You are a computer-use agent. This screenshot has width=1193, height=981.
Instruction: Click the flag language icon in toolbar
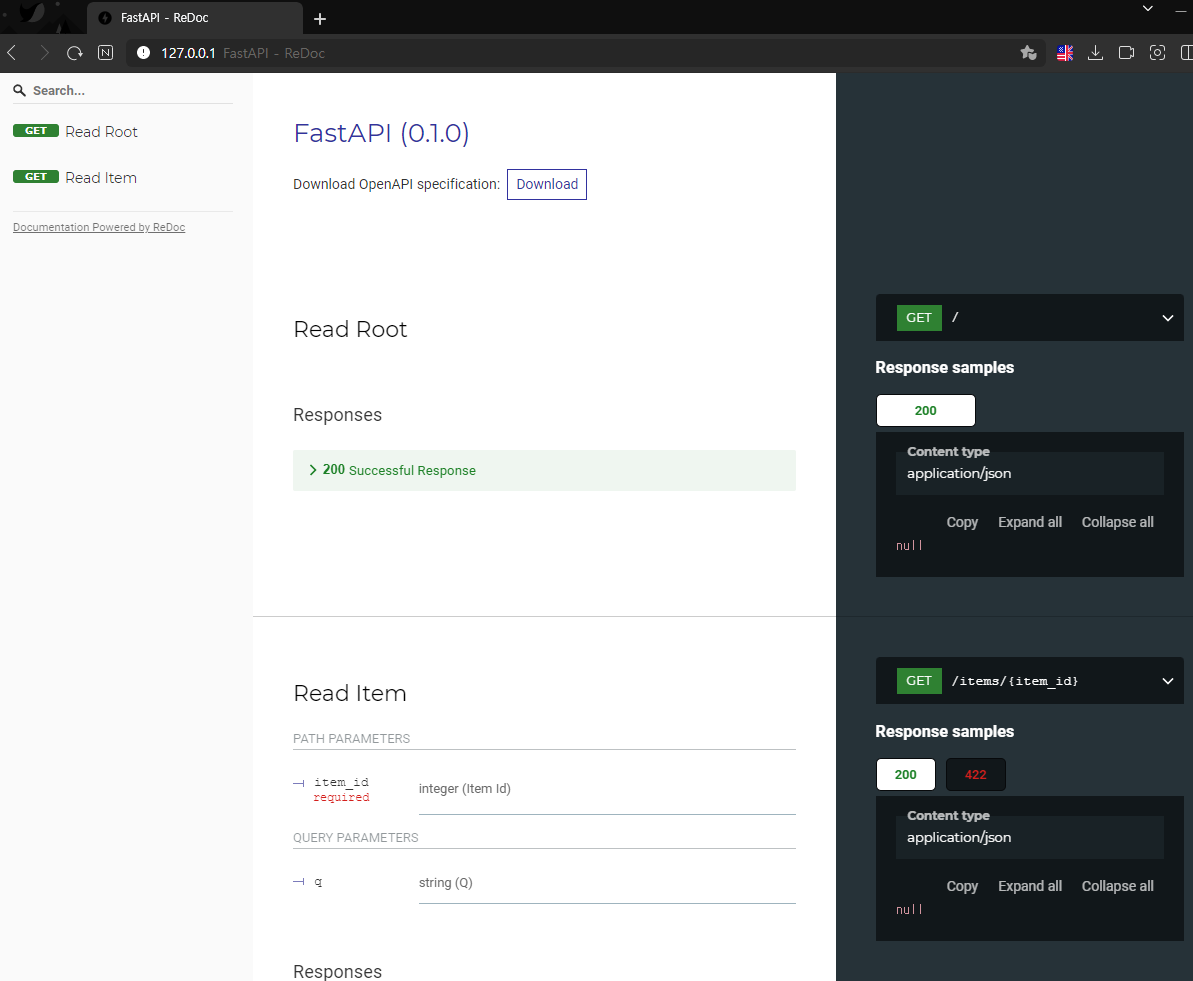pyautogui.click(x=1065, y=53)
